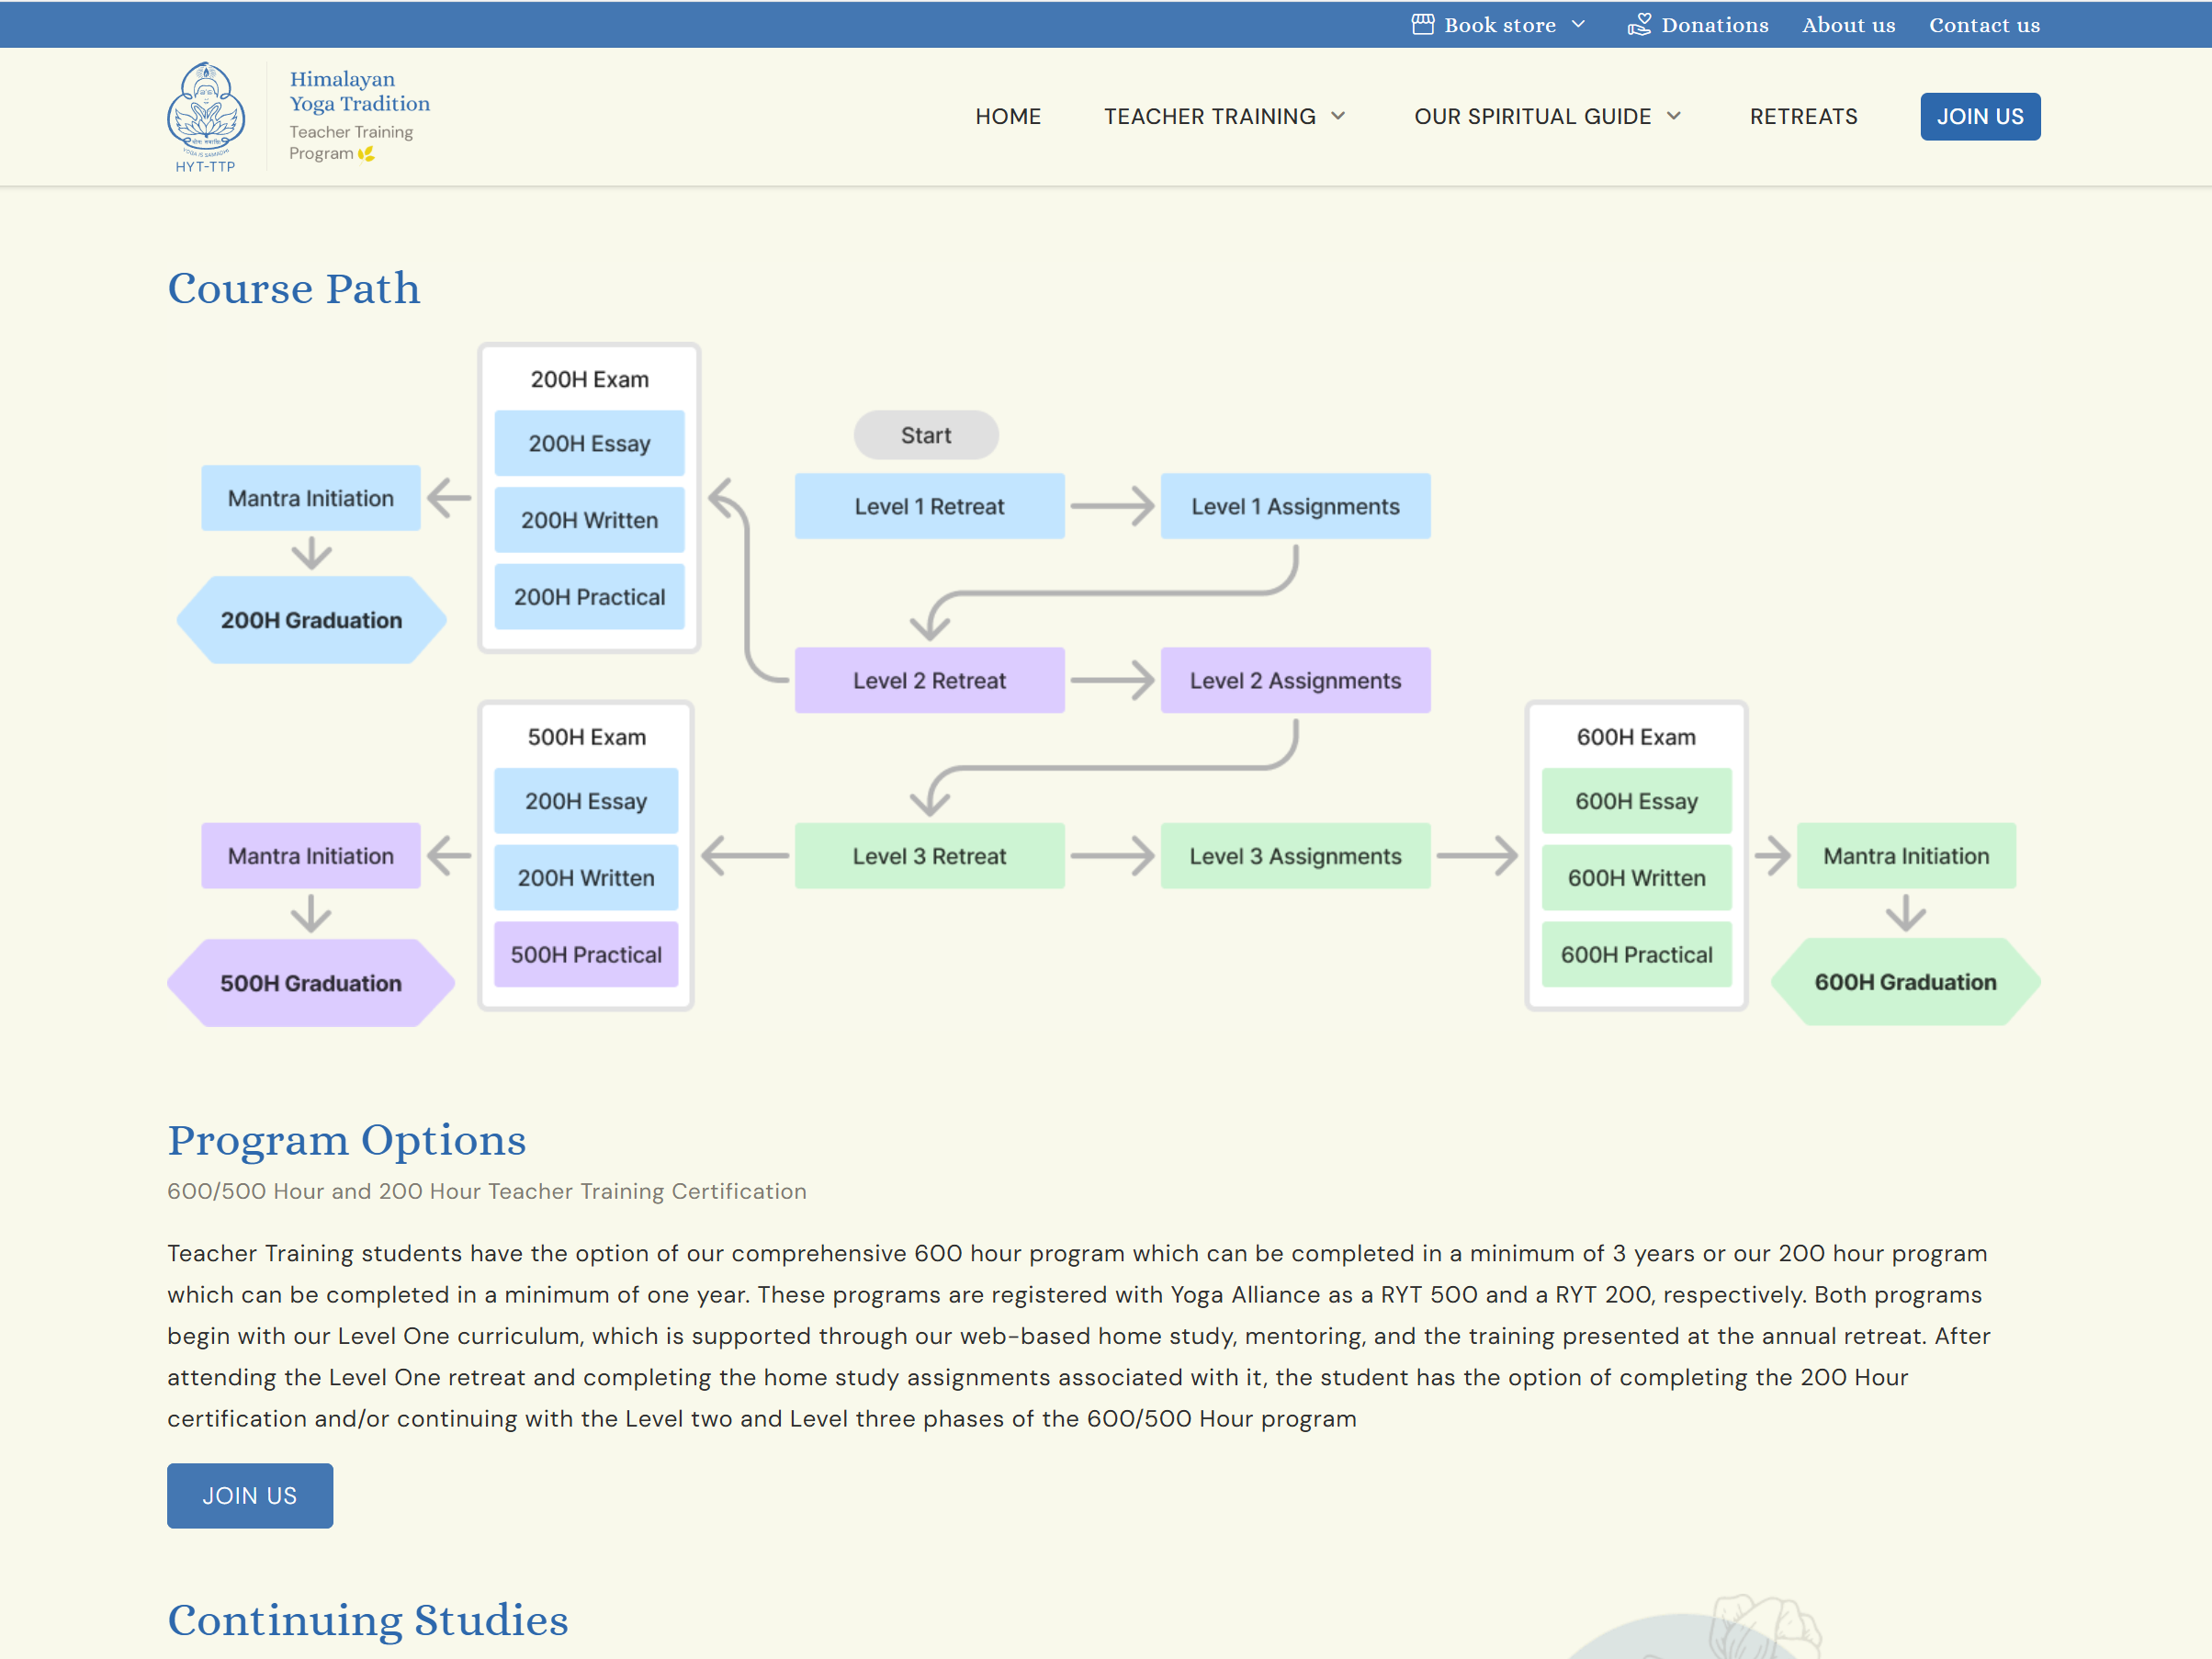
Task: Click the green Mantra Initiation box
Action: coord(1906,856)
